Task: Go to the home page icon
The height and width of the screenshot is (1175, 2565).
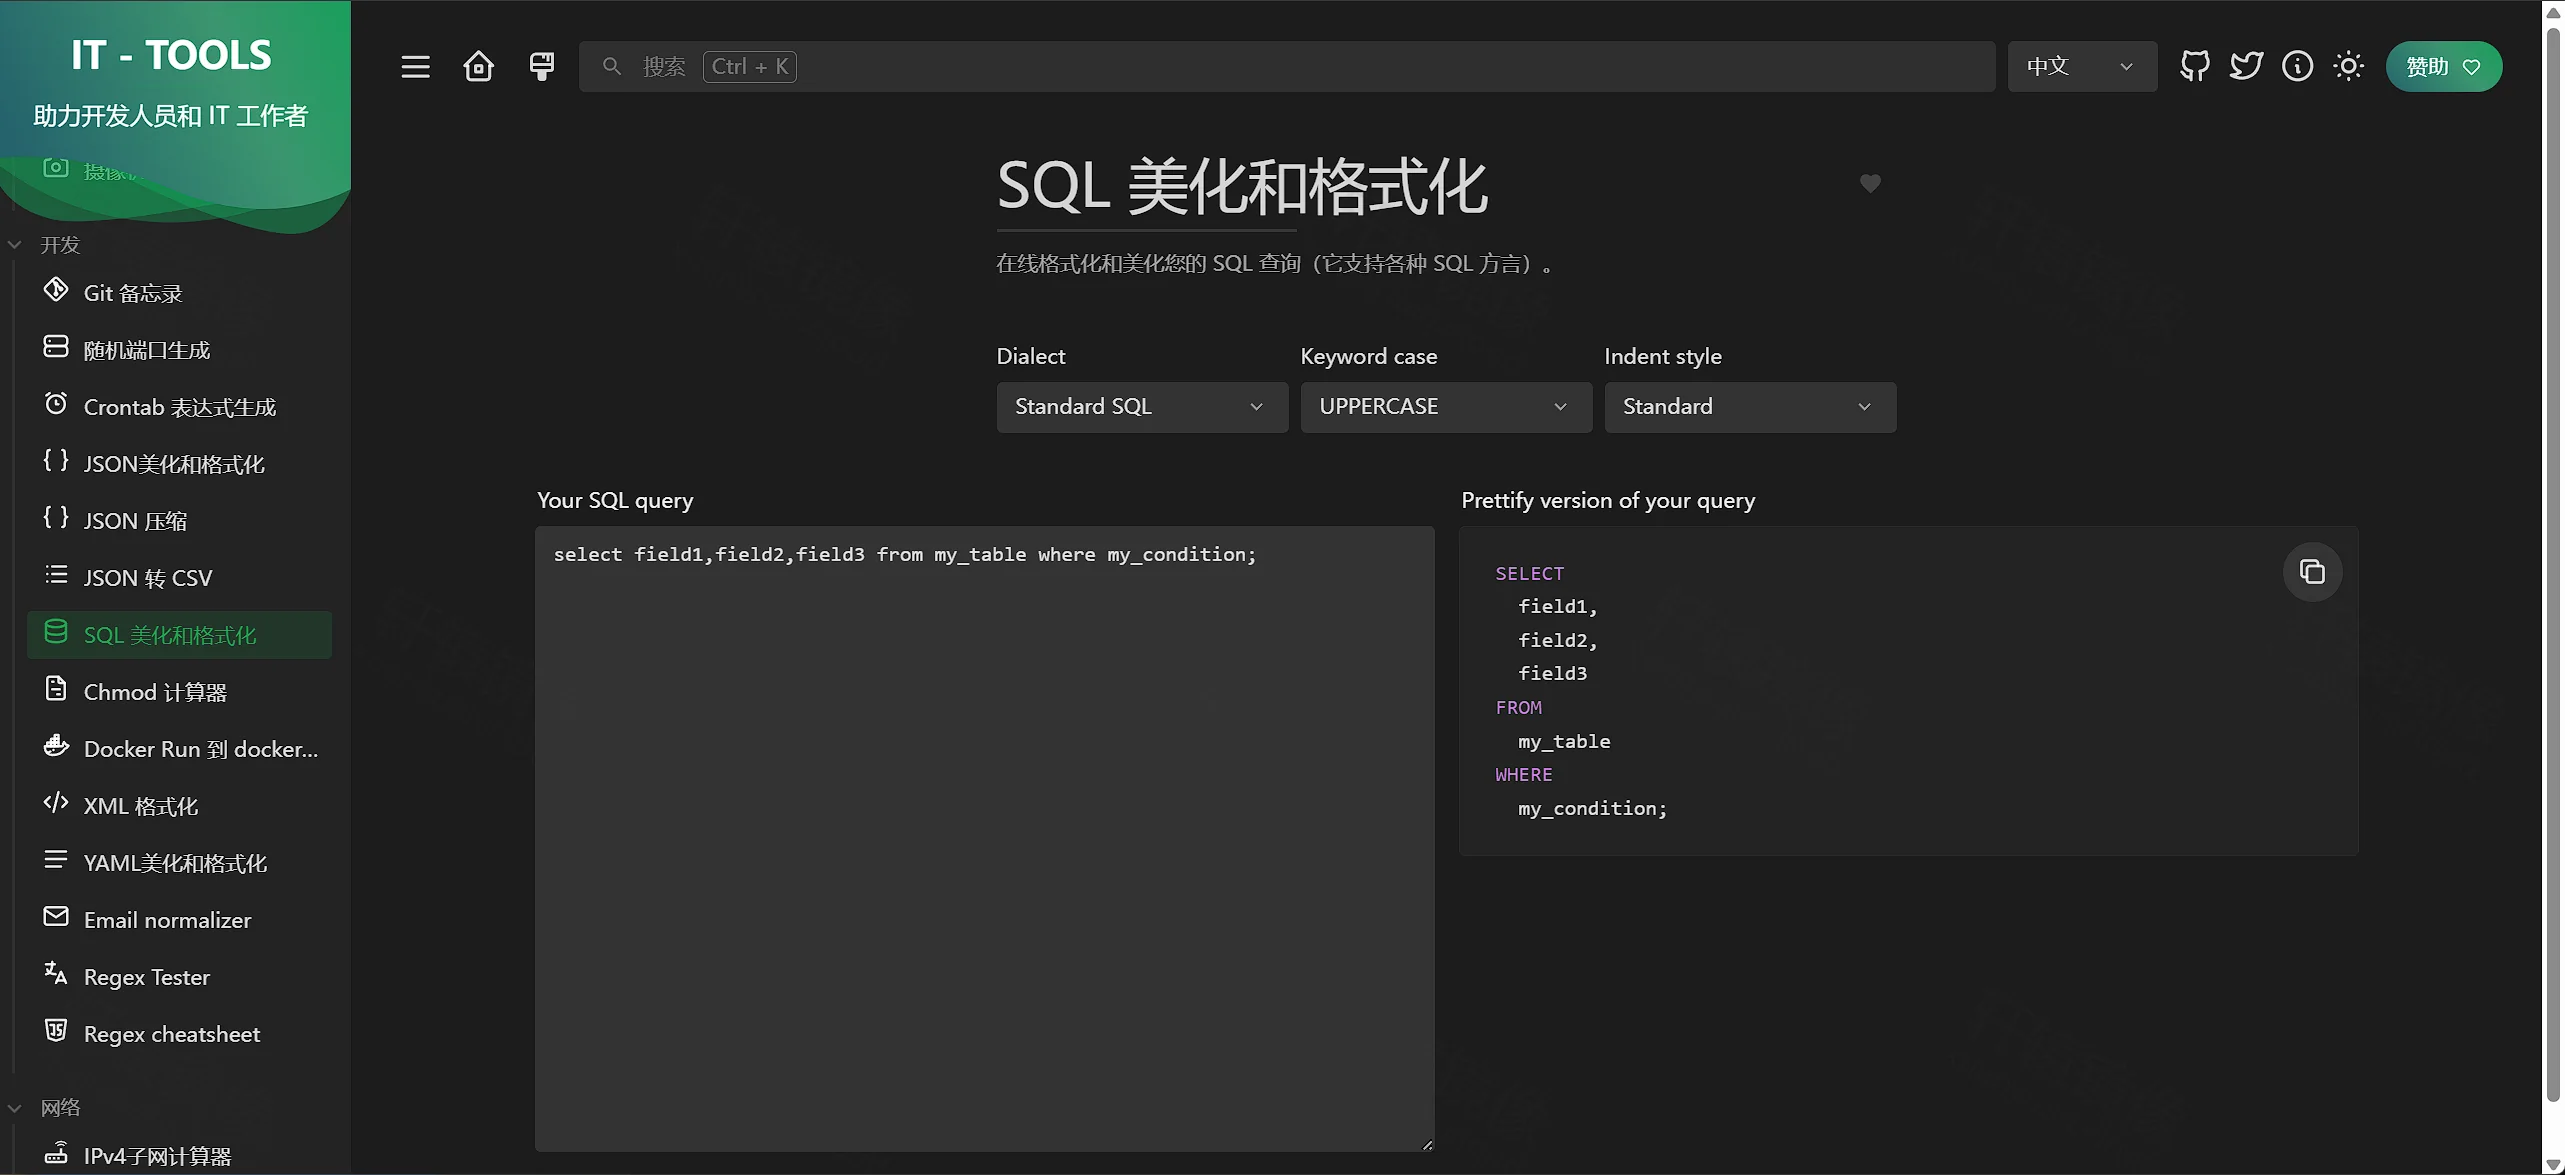Action: (478, 67)
